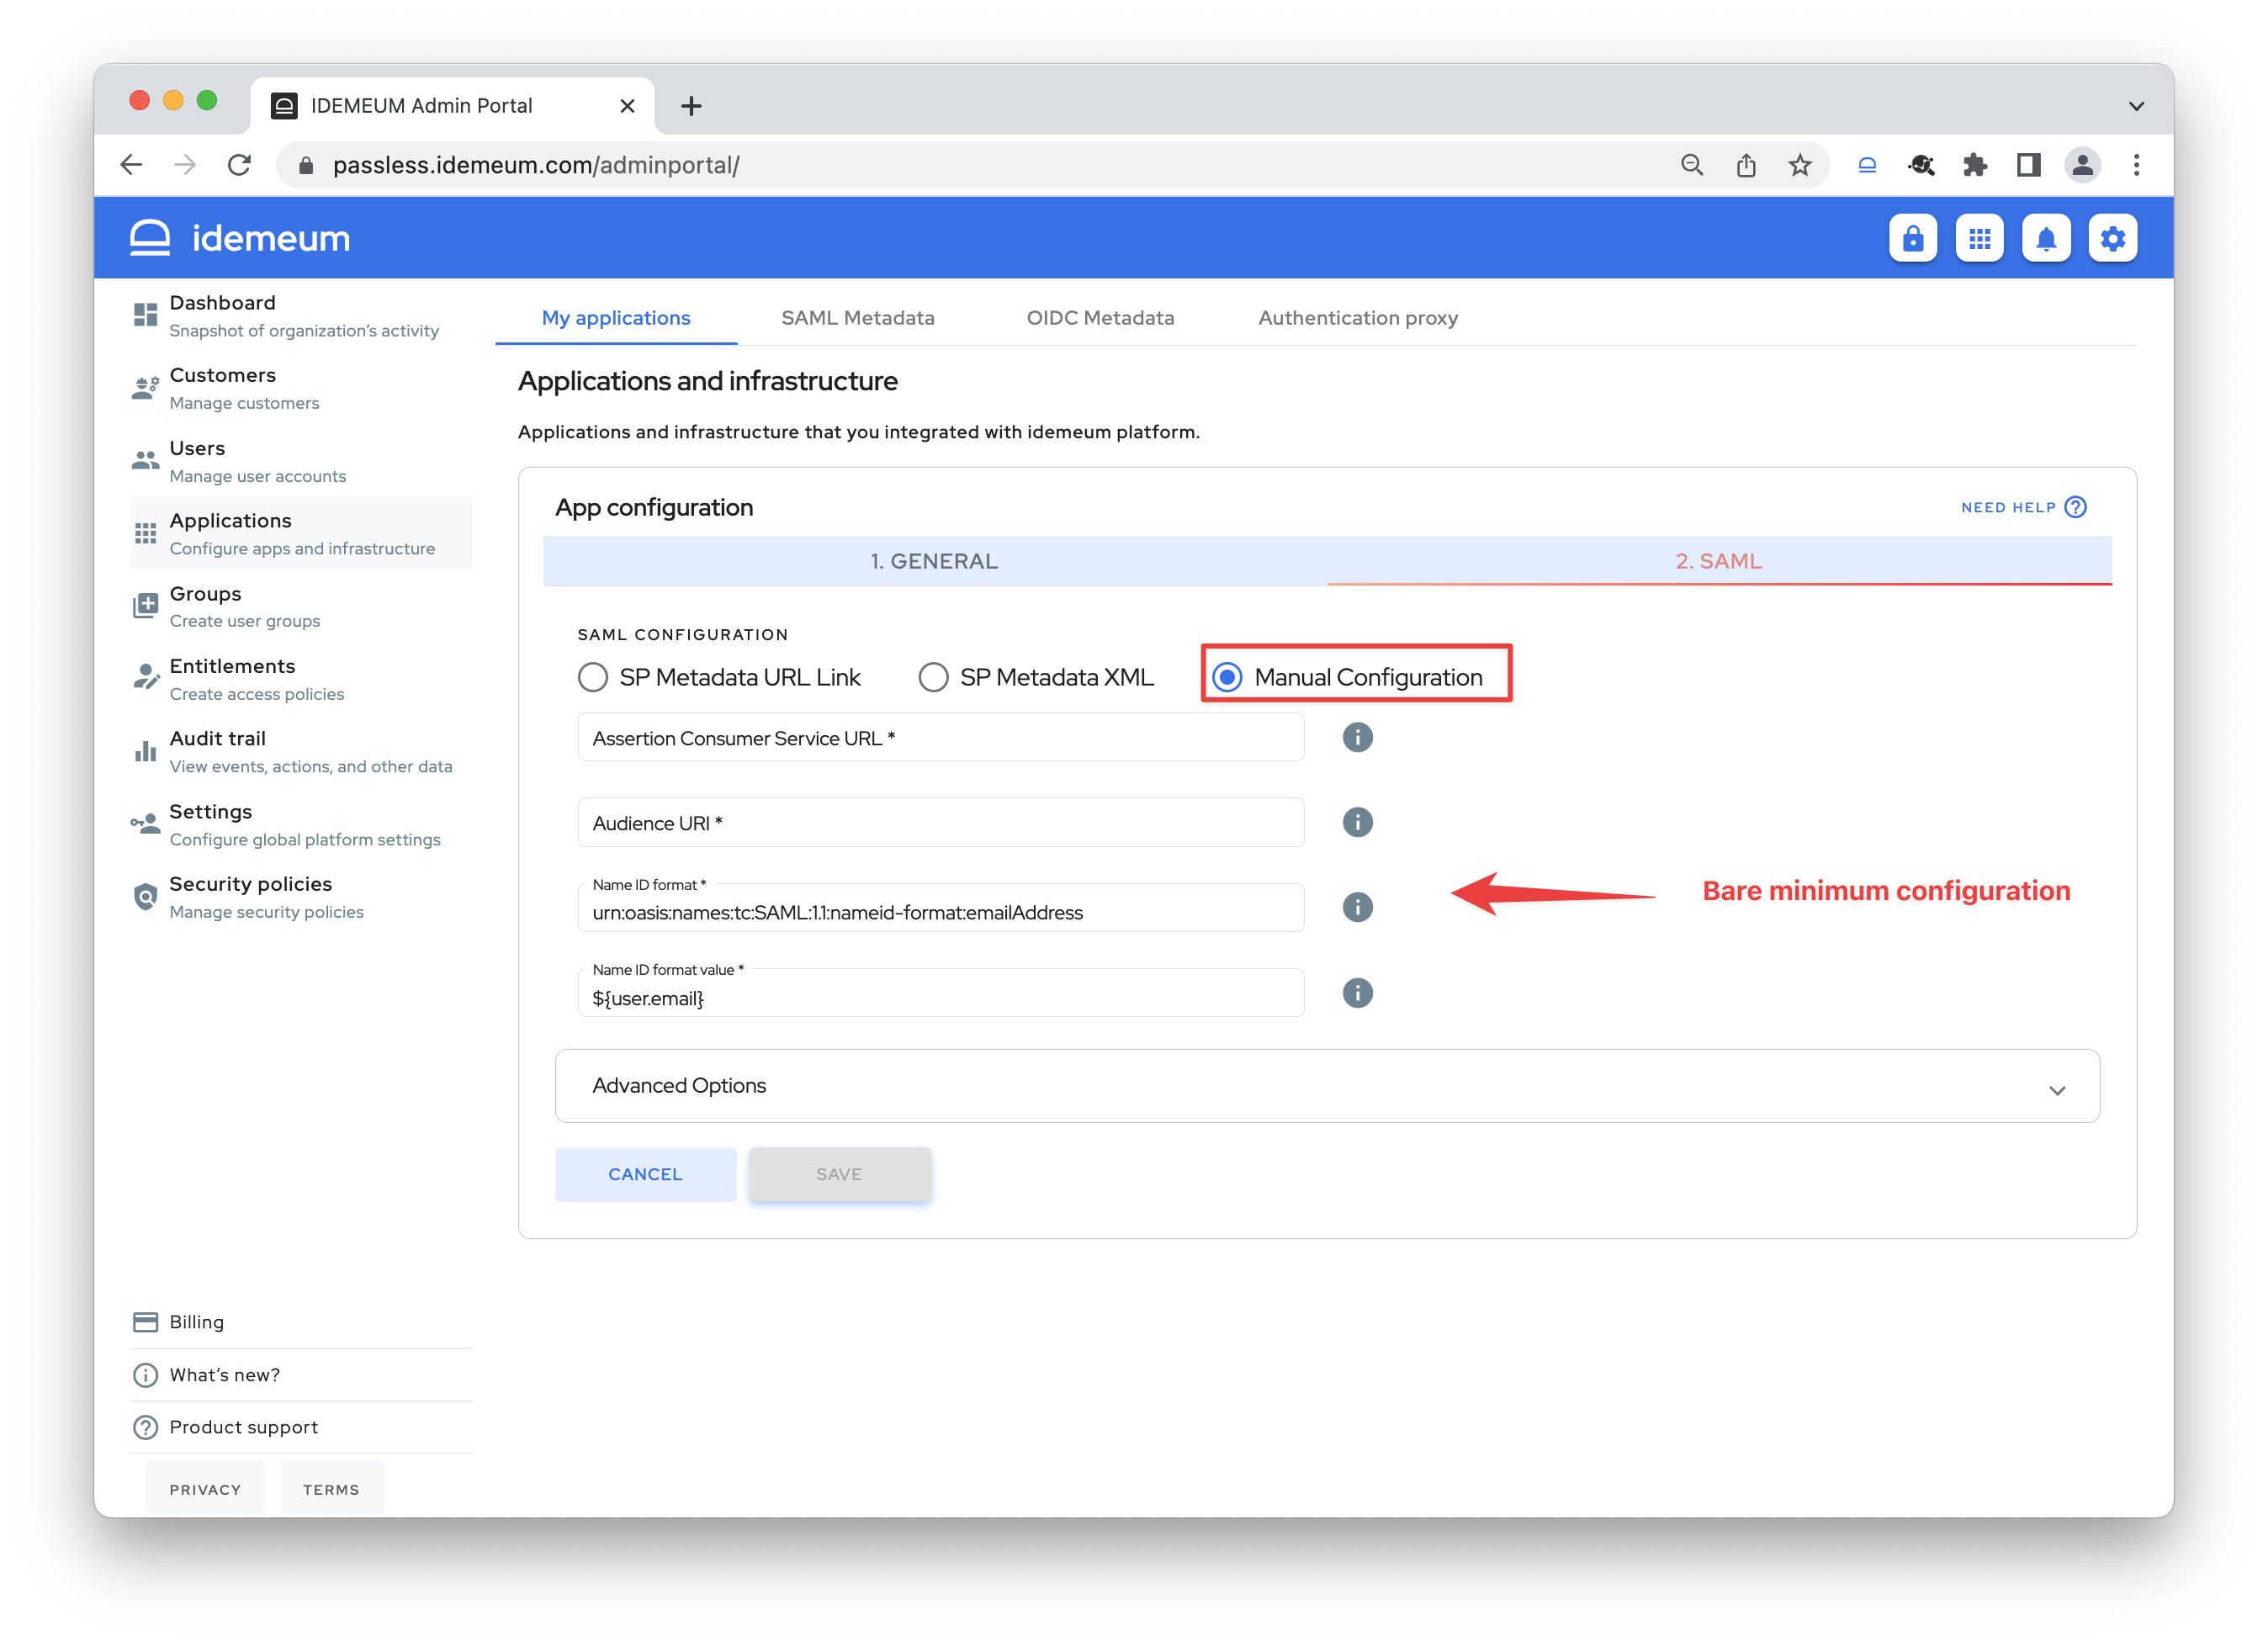Click the PRIVACY button

coord(205,1489)
